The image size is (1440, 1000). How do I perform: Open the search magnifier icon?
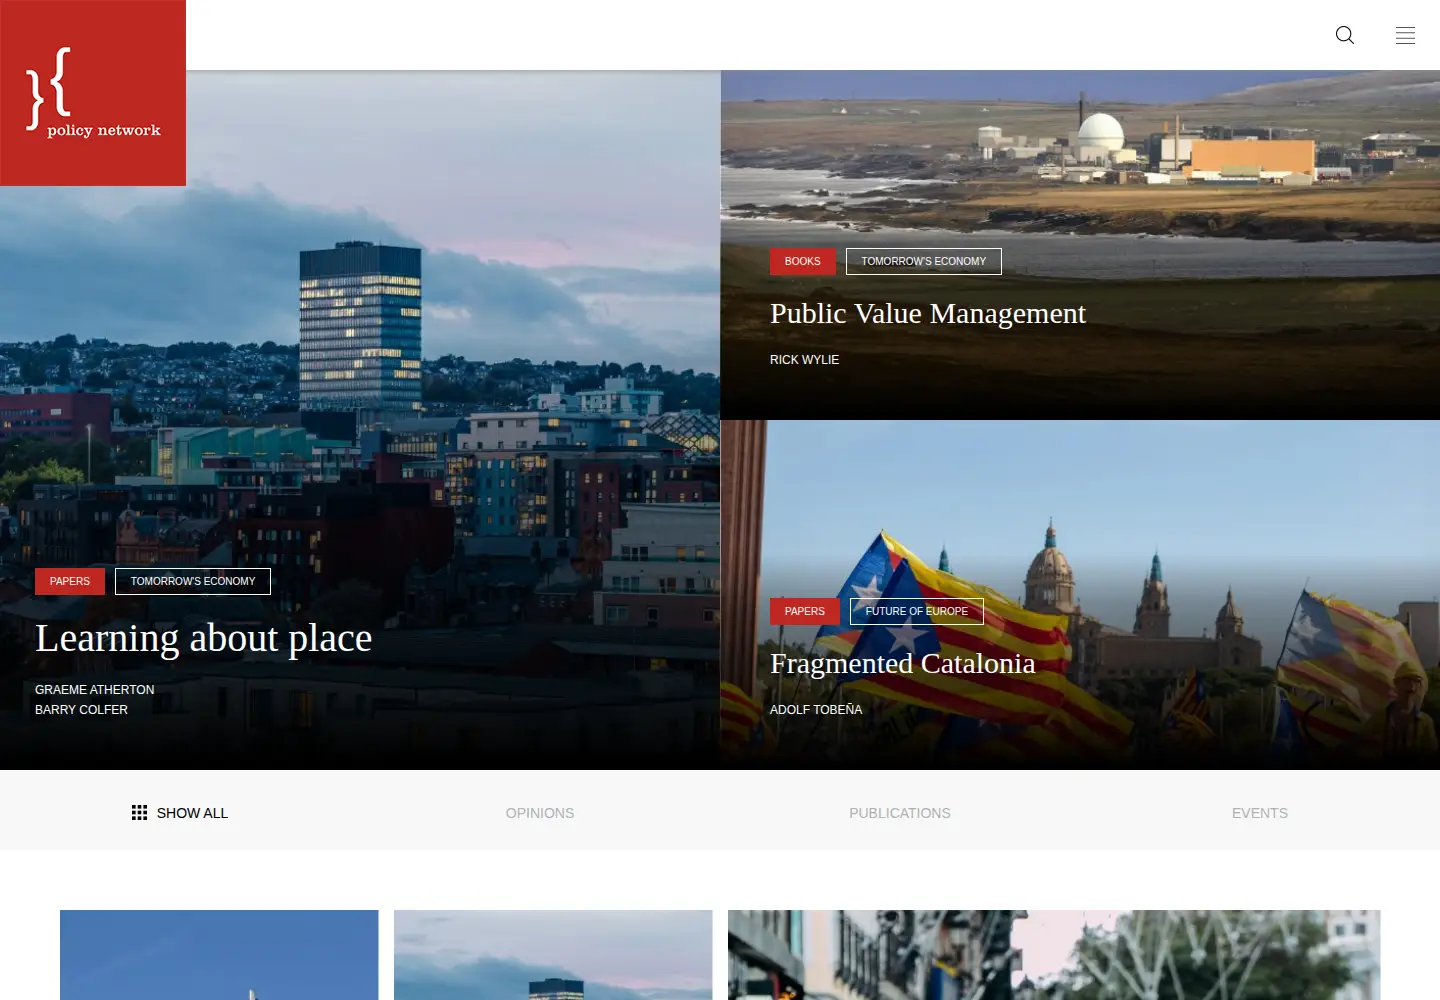(1345, 35)
